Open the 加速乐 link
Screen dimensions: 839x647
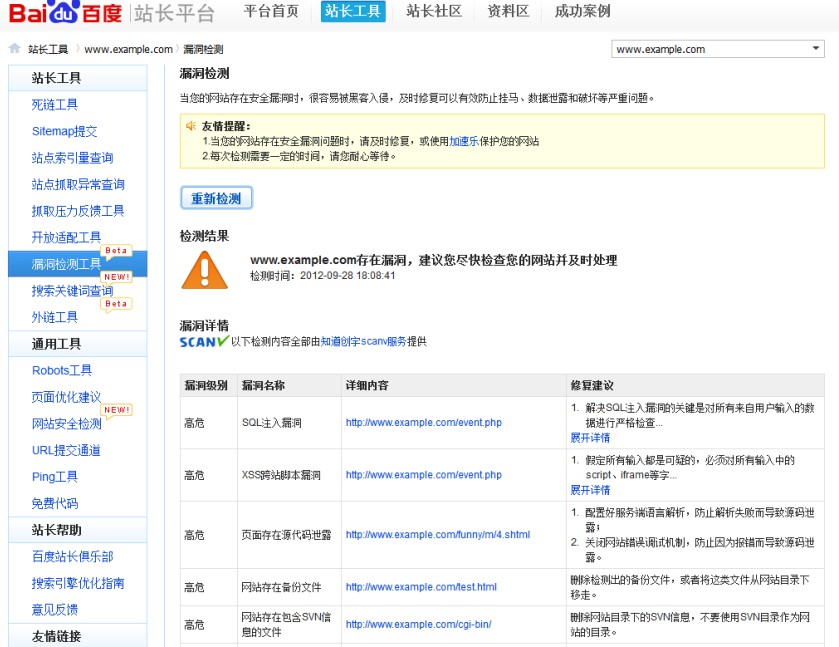click(x=463, y=142)
